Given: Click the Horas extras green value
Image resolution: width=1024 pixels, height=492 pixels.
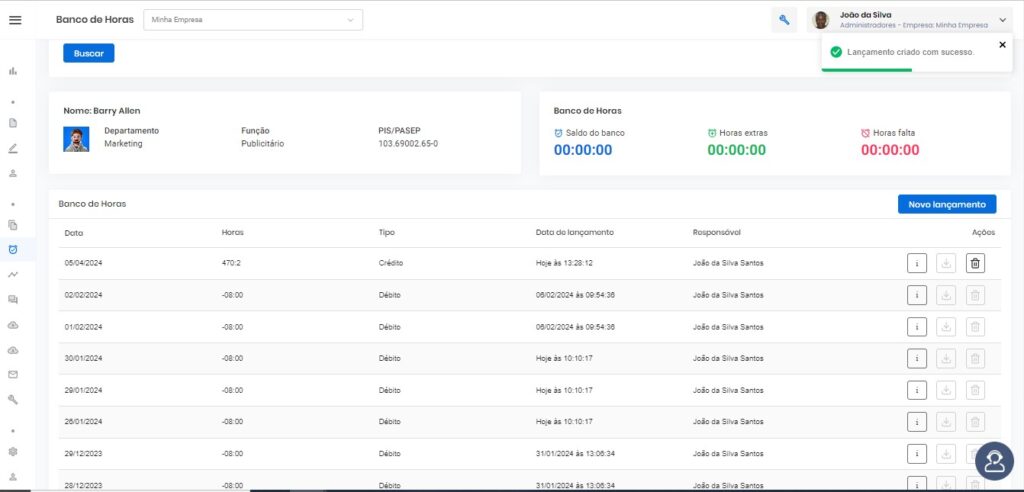Looking at the screenshot, I should tap(737, 150).
